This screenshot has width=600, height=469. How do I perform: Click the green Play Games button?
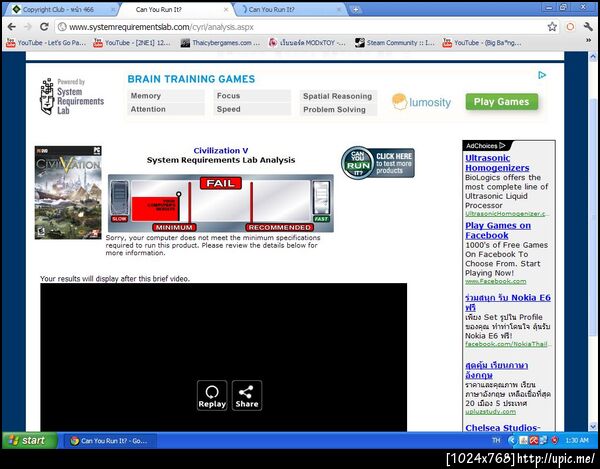(x=502, y=102)
